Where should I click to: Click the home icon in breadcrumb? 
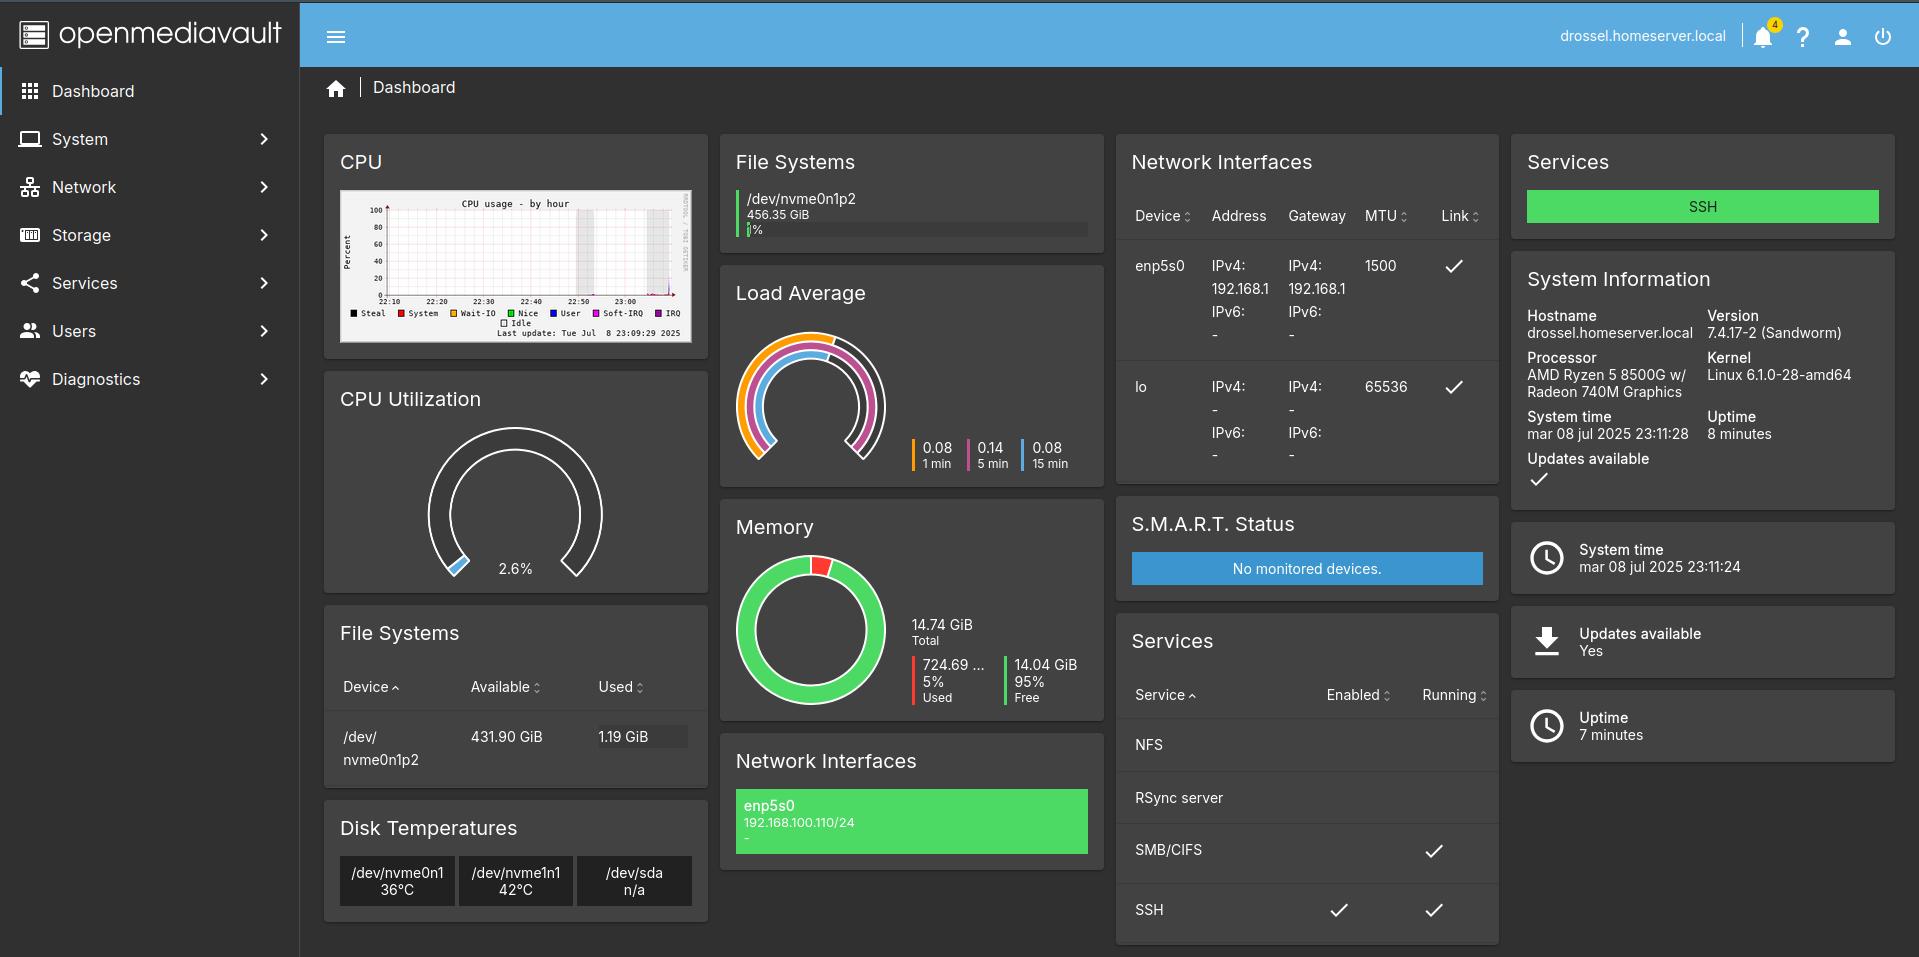tap(336, 89)
